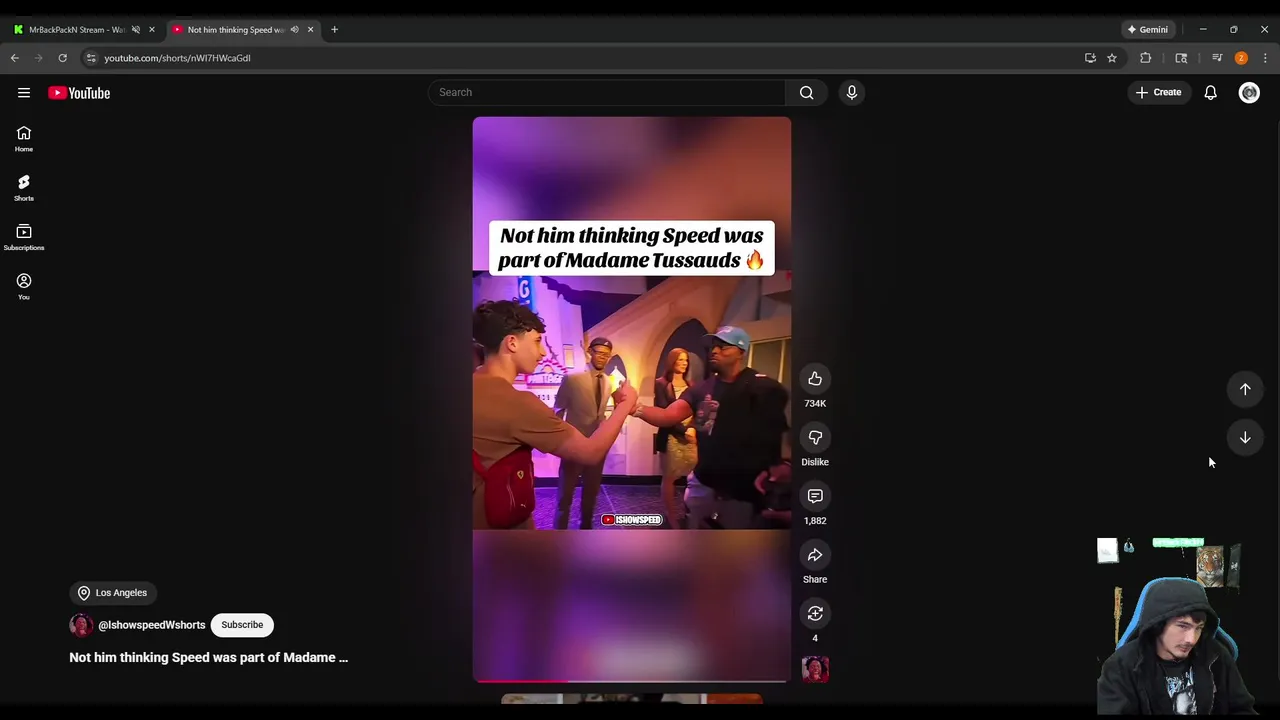Click the magnifier search button
Image resolution: width=1280 pixels, height=720 pixels.
pos(806,93)
